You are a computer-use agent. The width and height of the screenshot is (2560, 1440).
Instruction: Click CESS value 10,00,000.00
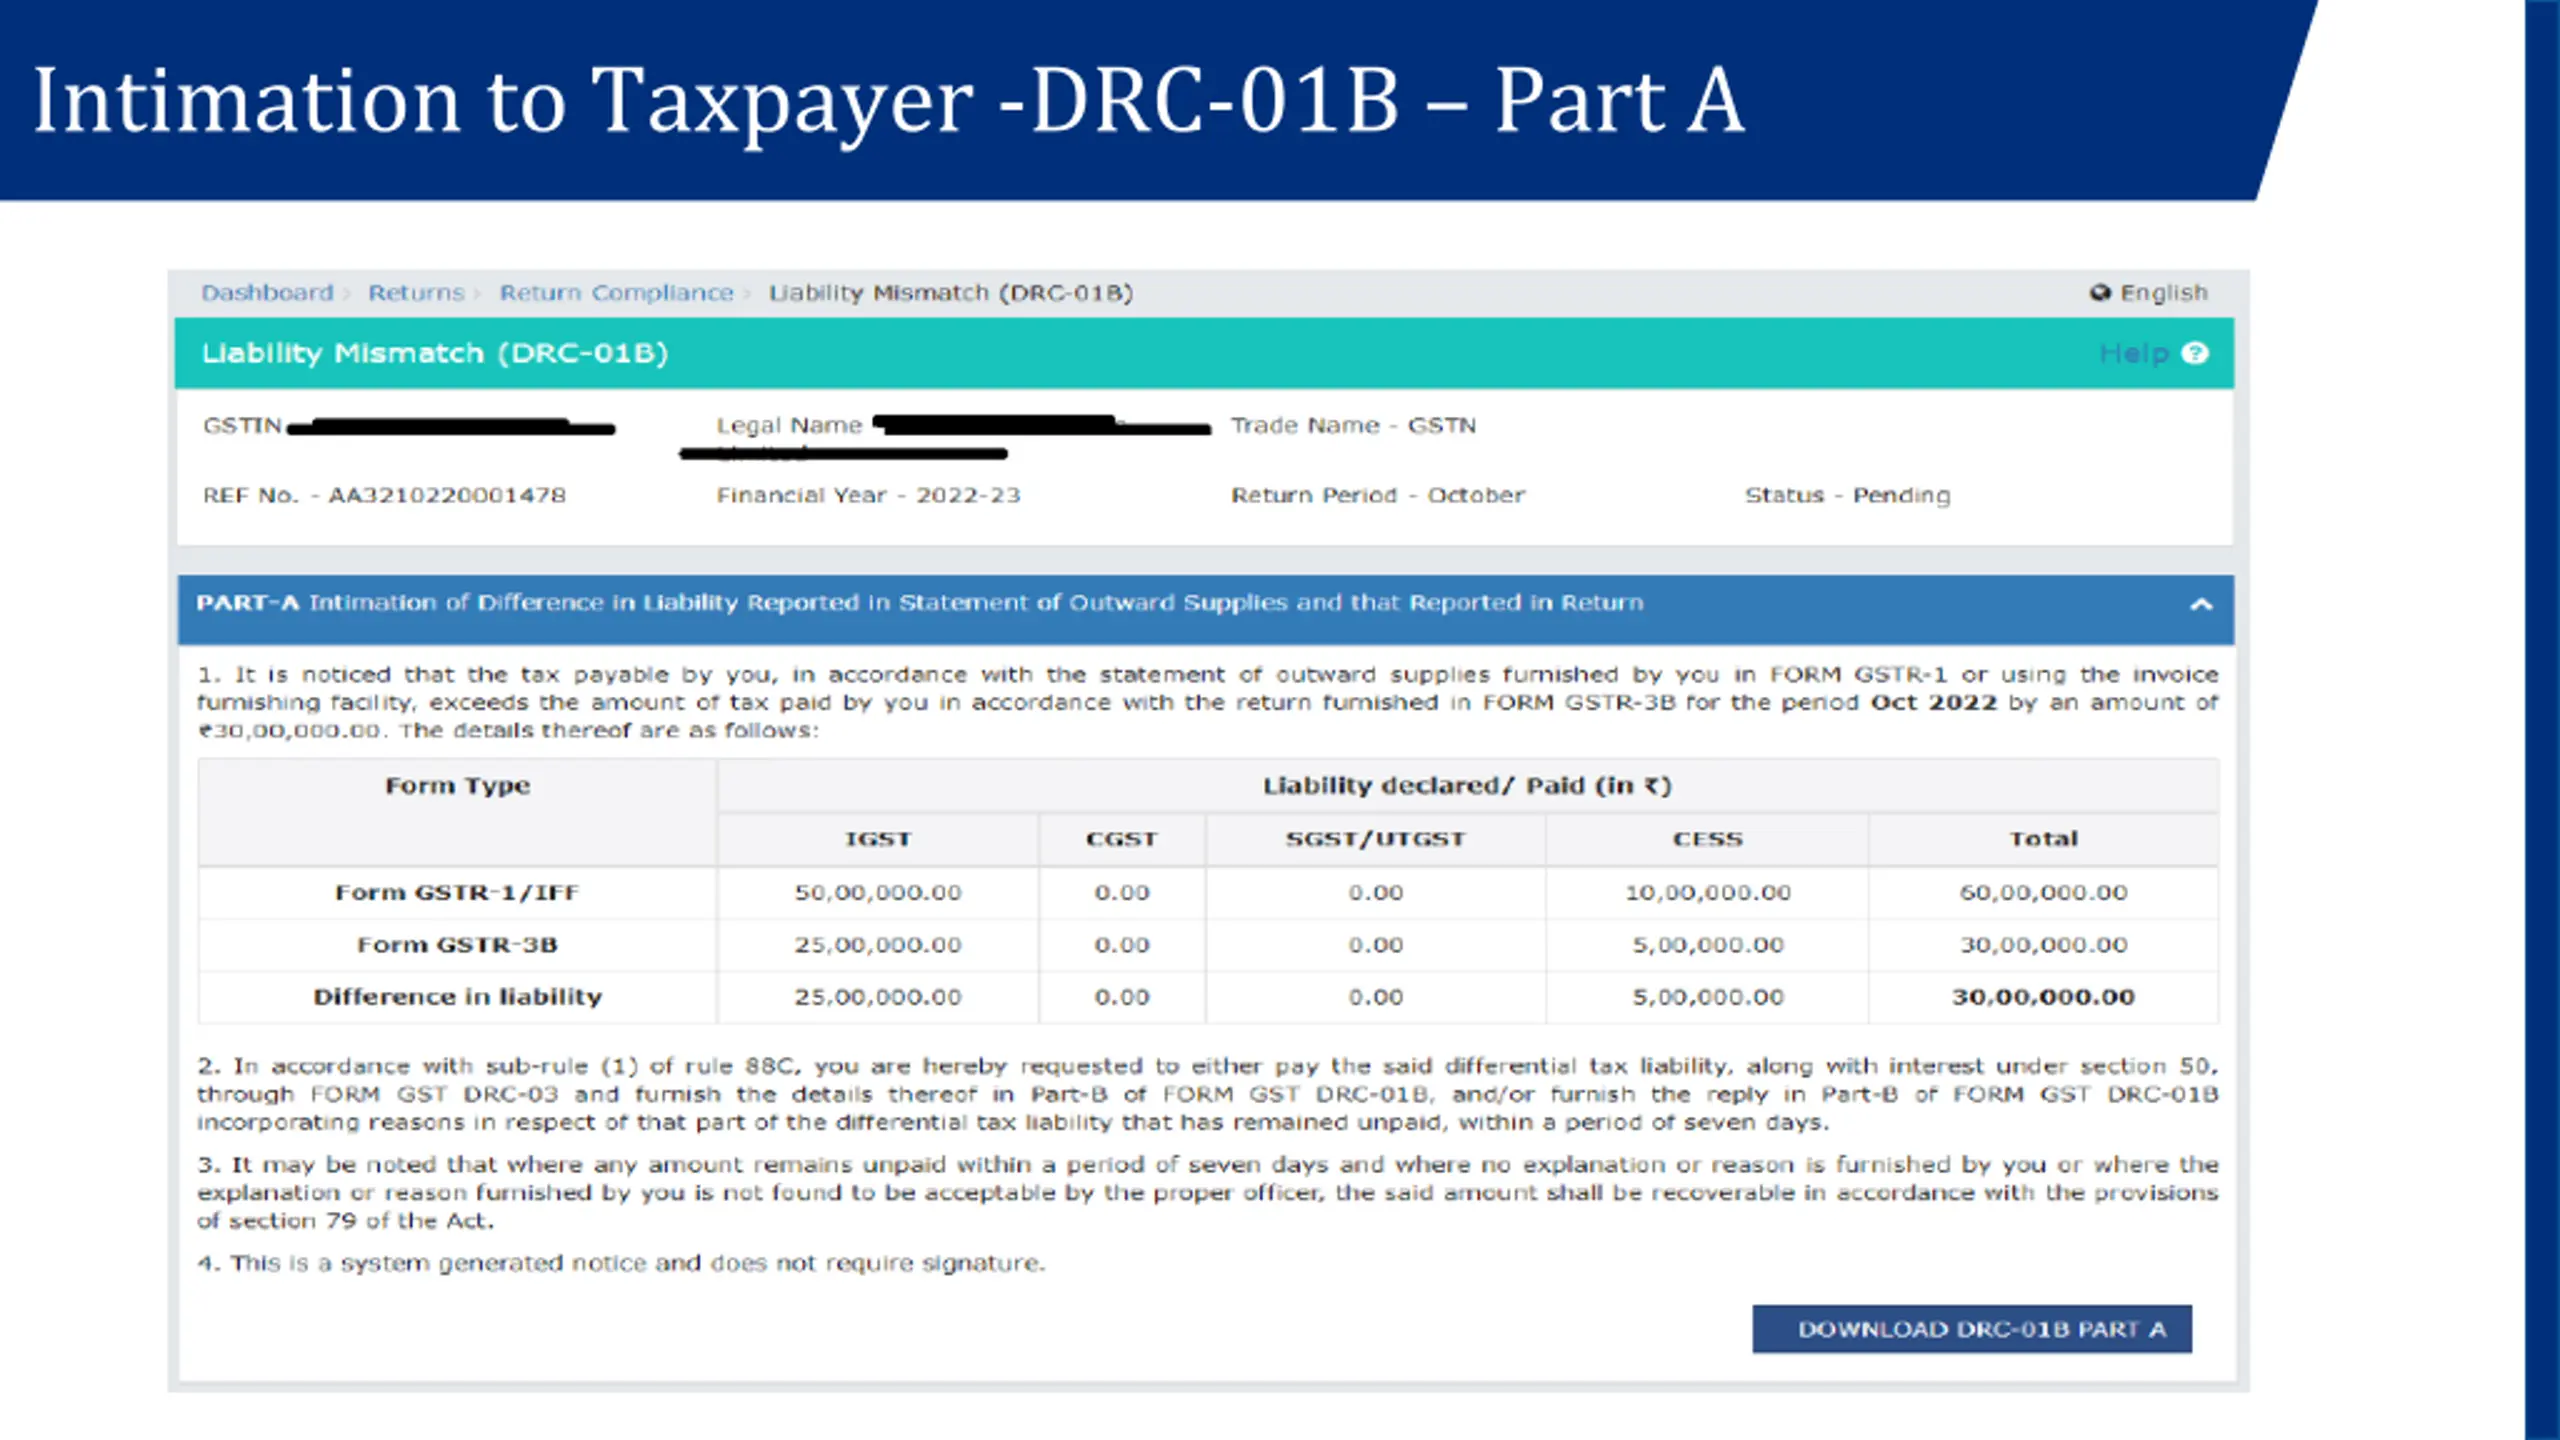click(x=1707, y=892)
